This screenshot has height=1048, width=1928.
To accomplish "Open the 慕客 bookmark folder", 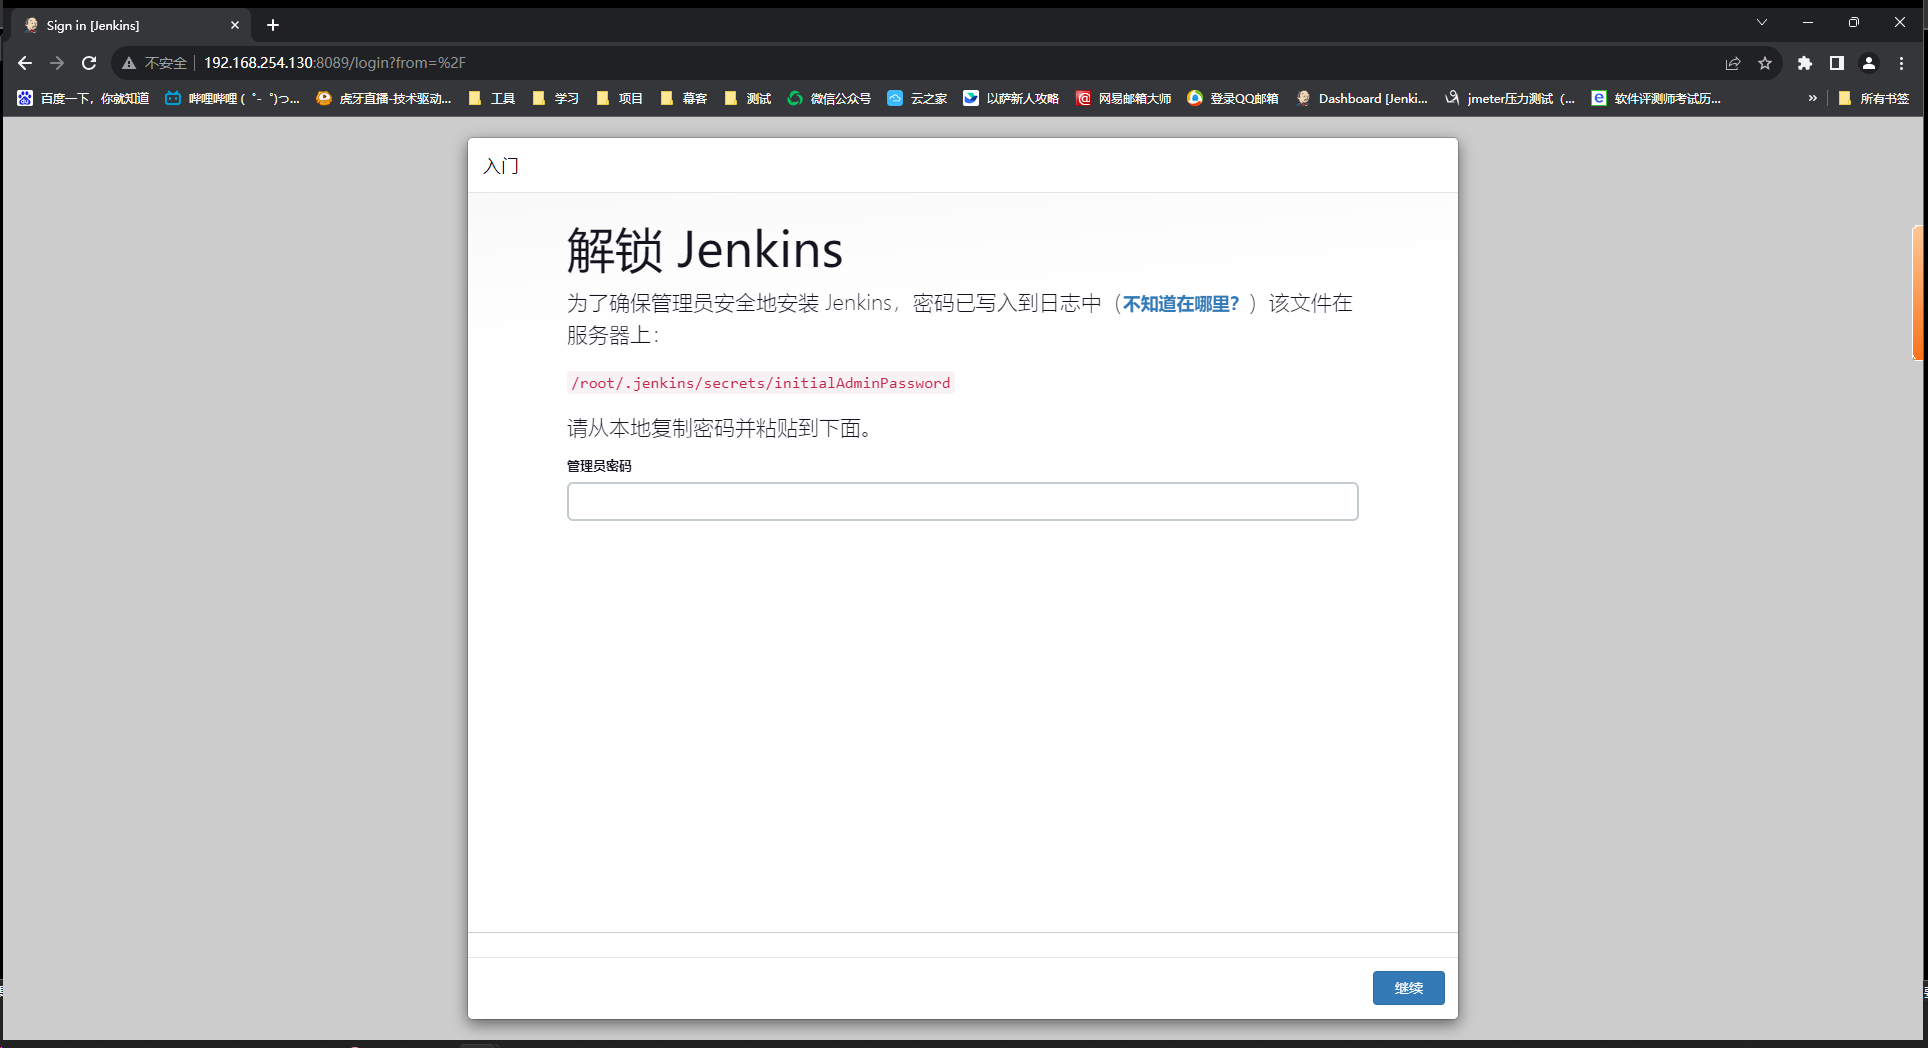I will [x=683, y=98].
